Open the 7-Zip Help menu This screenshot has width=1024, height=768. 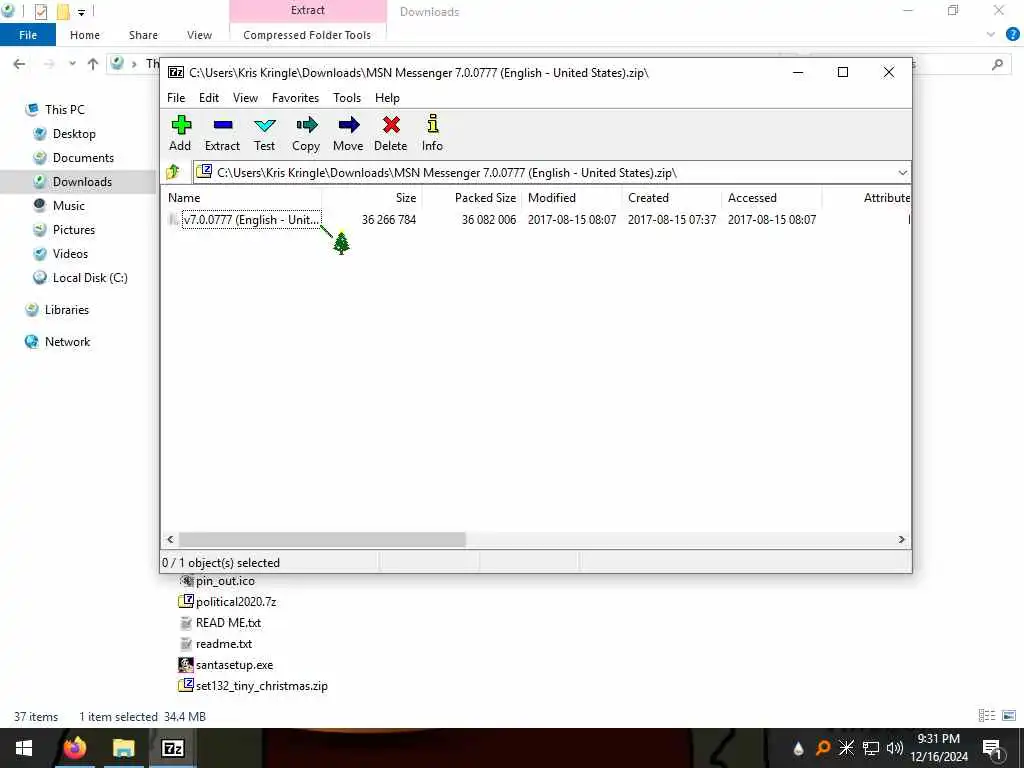pyautogui.click(x=387, y=98)
